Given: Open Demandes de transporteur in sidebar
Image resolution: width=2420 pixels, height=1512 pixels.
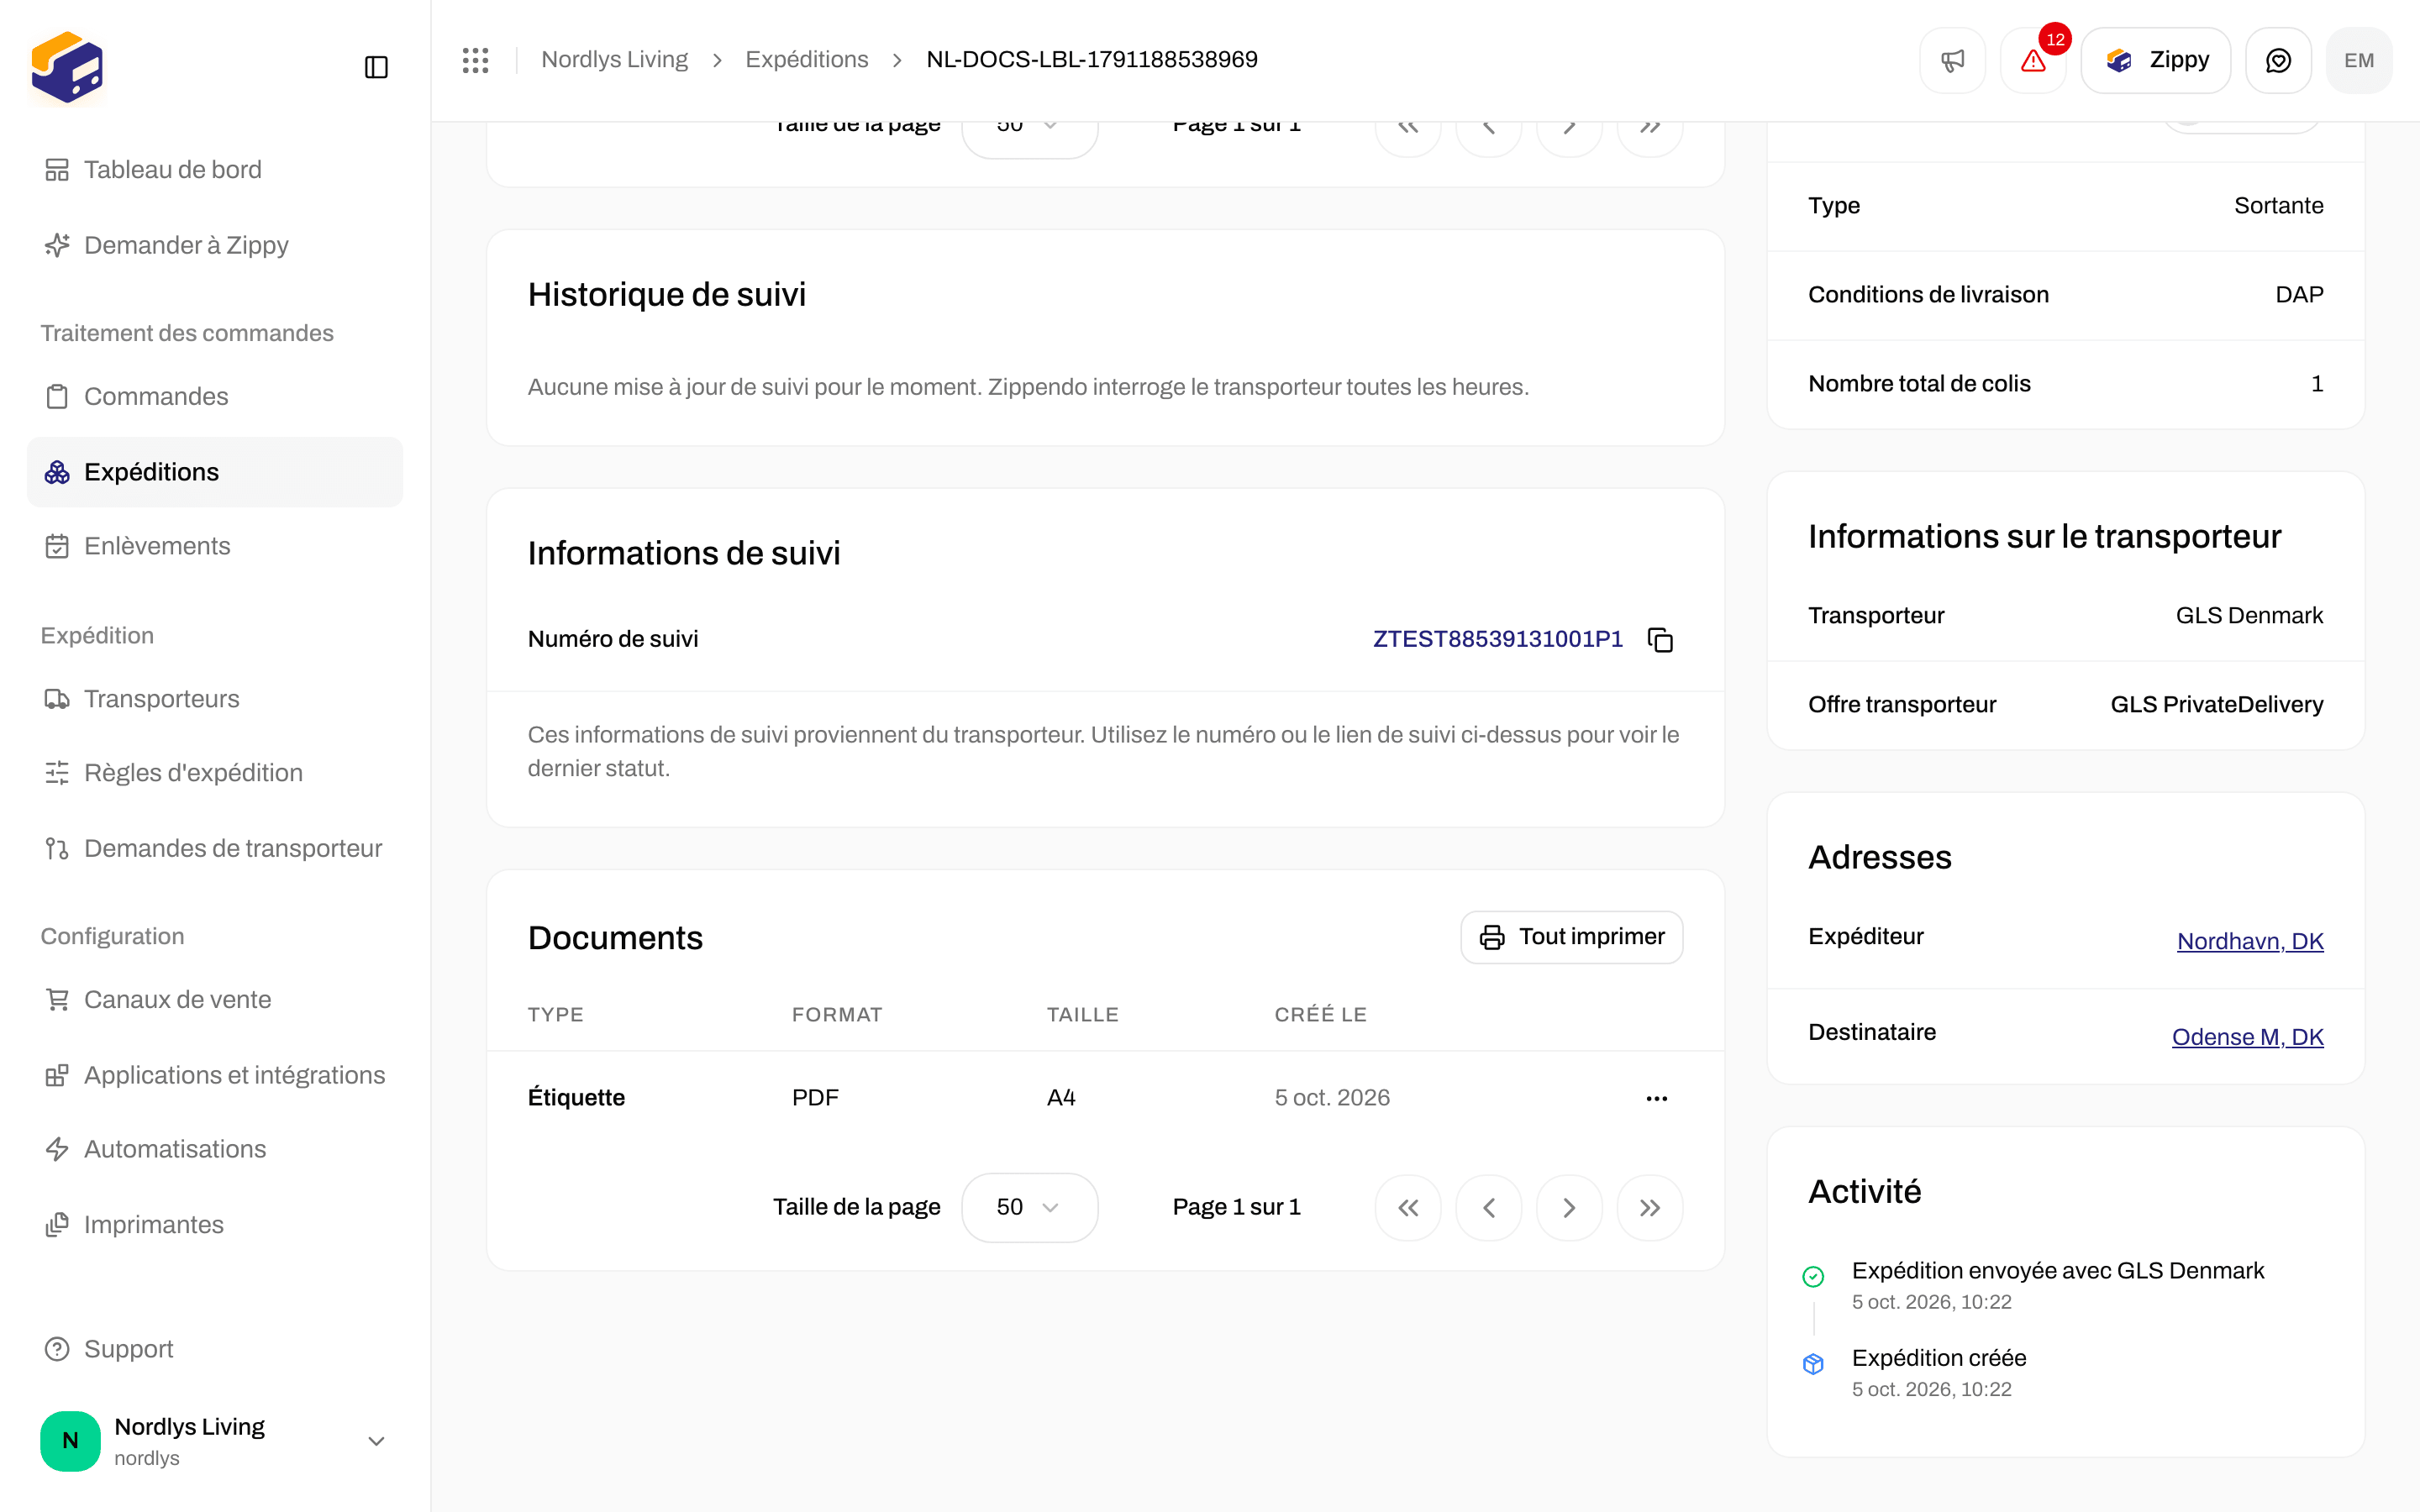Looking at the screenshot, I should (x=215, y=848).
